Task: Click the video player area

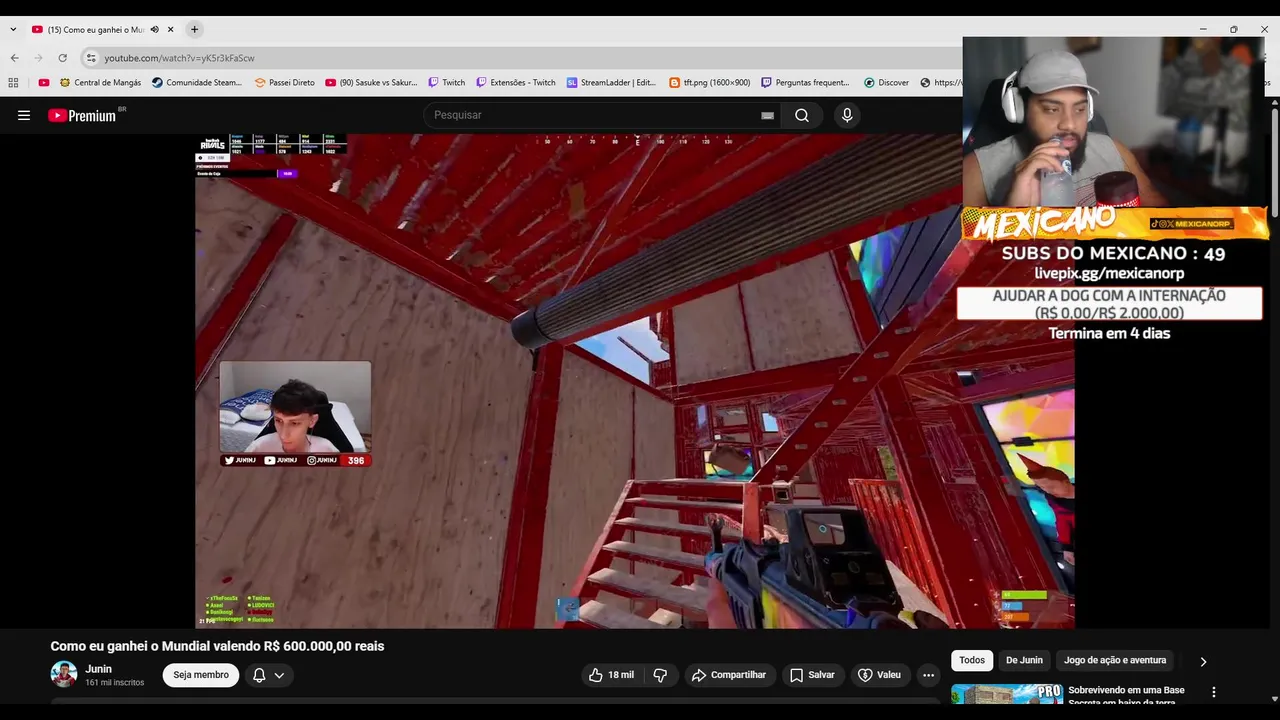Action: pyautogui.click(x=635, y=381)
